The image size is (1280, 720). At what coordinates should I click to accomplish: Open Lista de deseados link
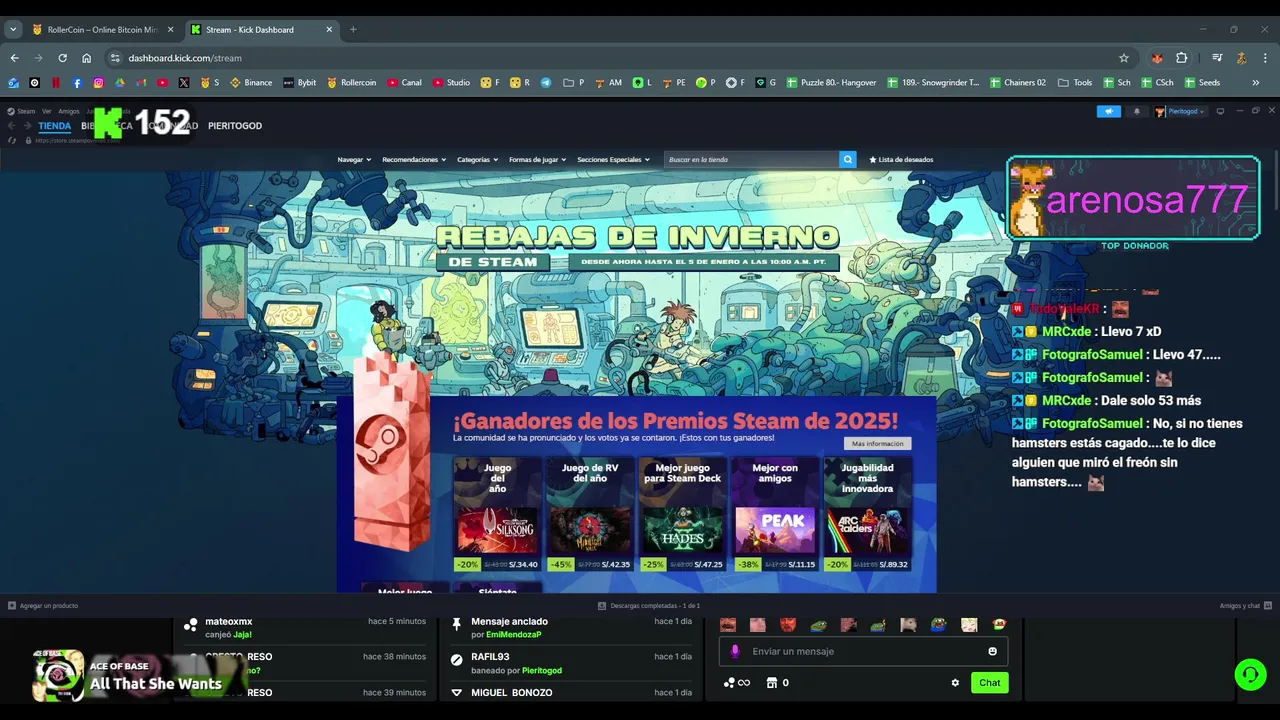901,159
